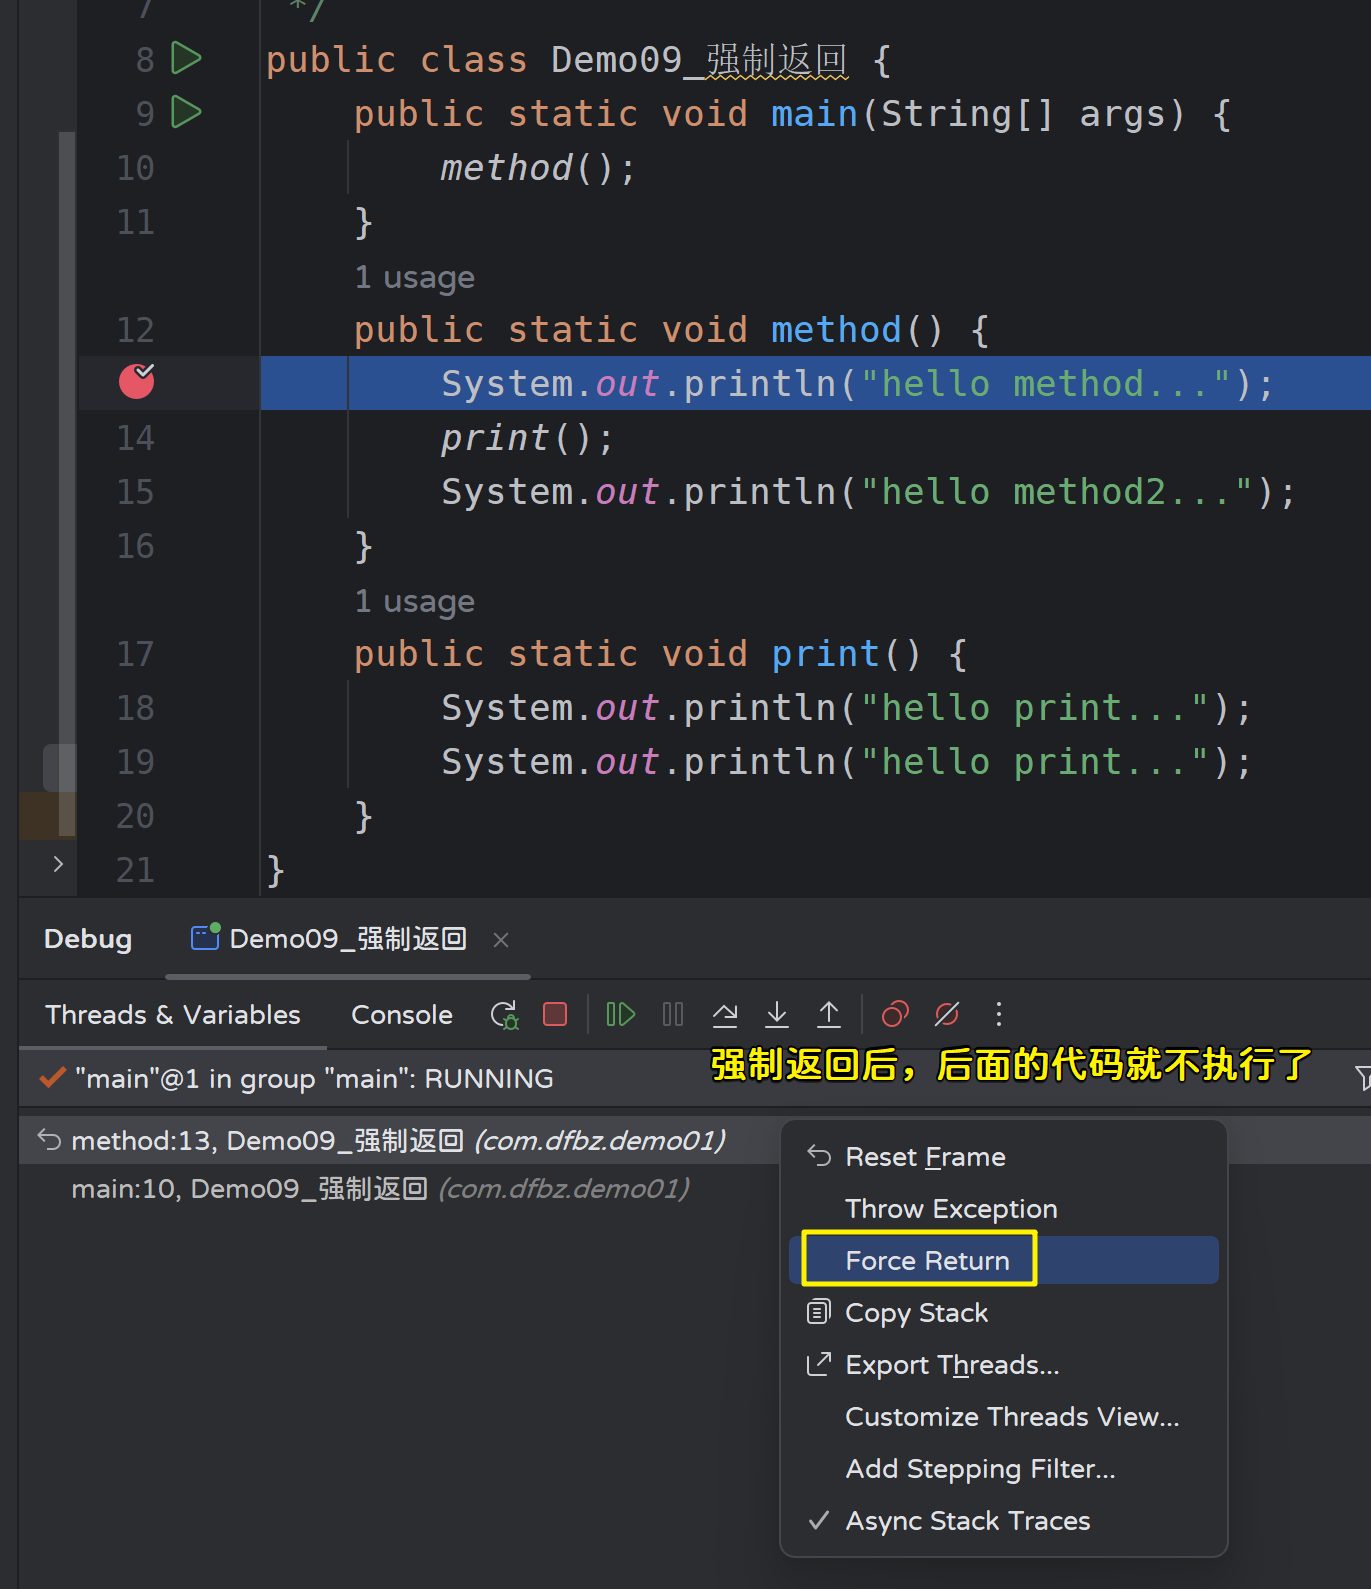Switch to the Console tab
This screenshot has width=1371, height=1589.
click(x=402, y=1015)
